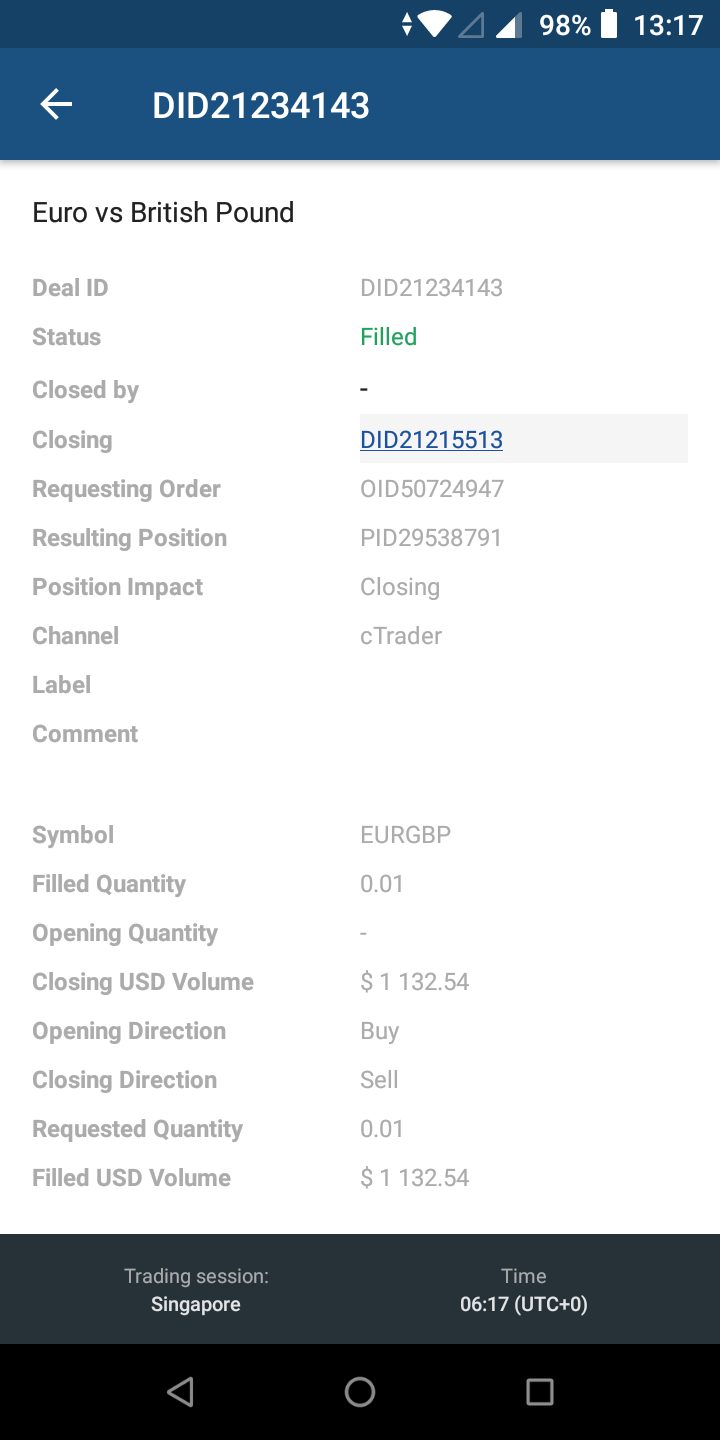Tap the Closing USD Volume amount

coord(414,982)
